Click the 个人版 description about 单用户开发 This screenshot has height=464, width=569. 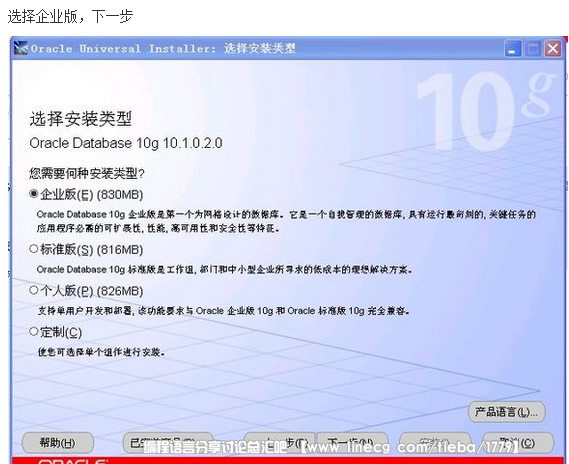coord(224,311)
